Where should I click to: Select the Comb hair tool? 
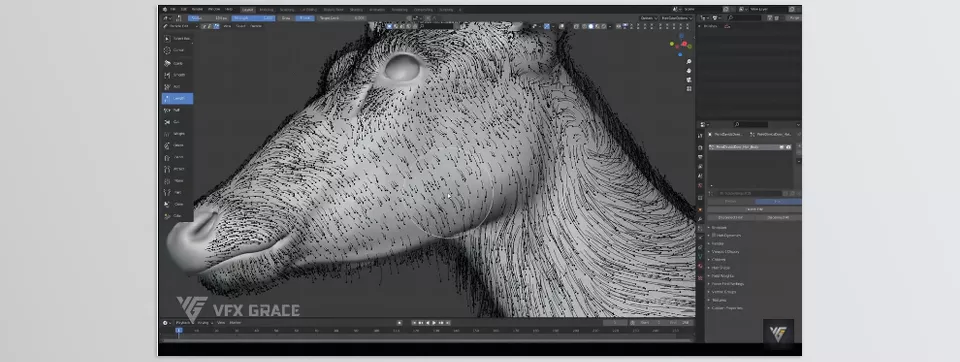click(177, 63)
